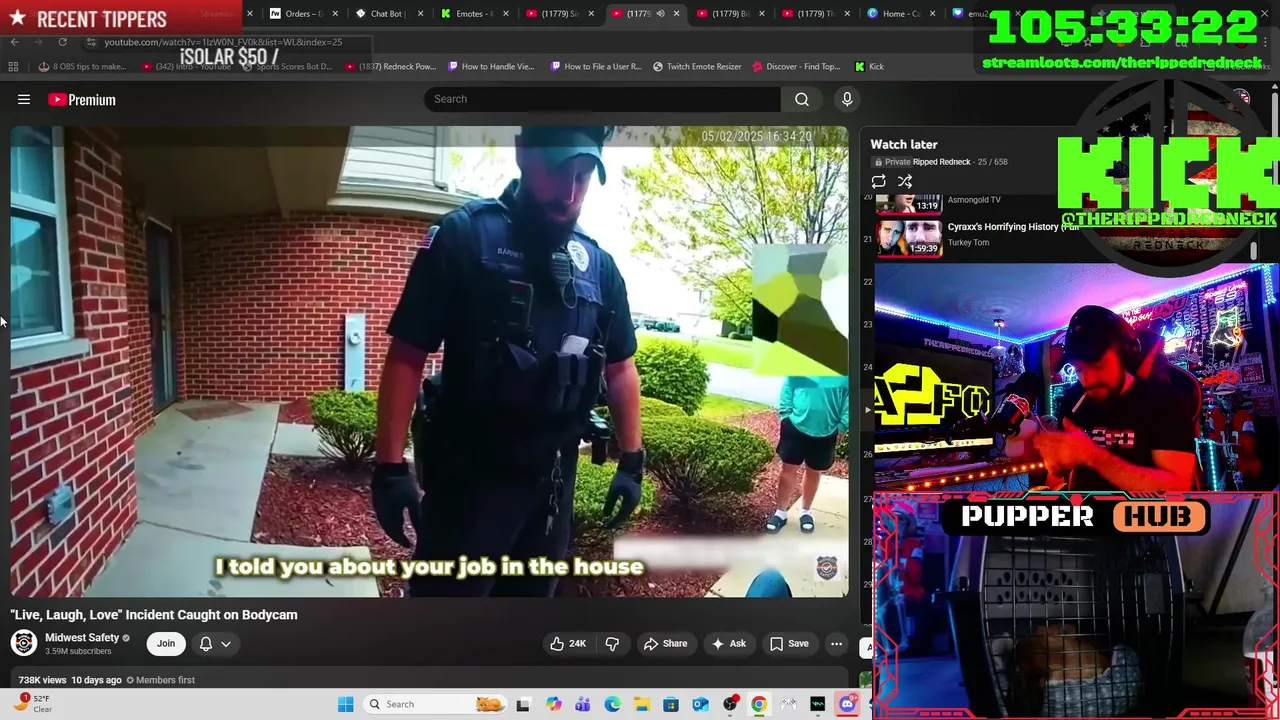
Task: Open the browser apps grid icon
Action: pos(13,67)
